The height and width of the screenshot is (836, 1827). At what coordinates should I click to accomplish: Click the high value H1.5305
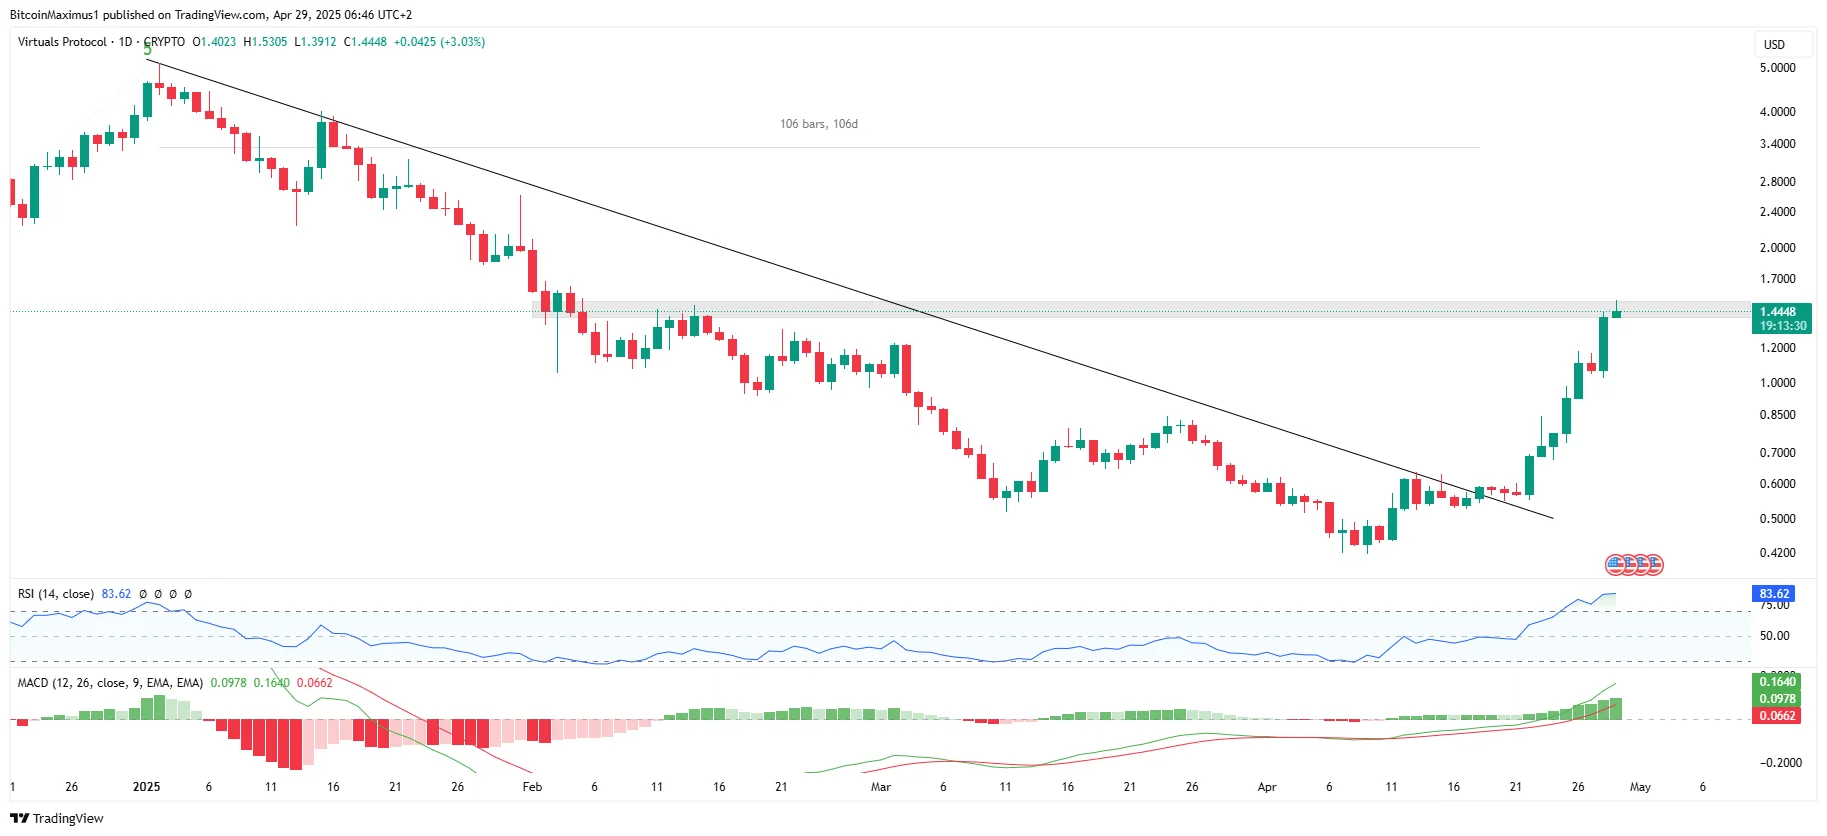(265, 42)
